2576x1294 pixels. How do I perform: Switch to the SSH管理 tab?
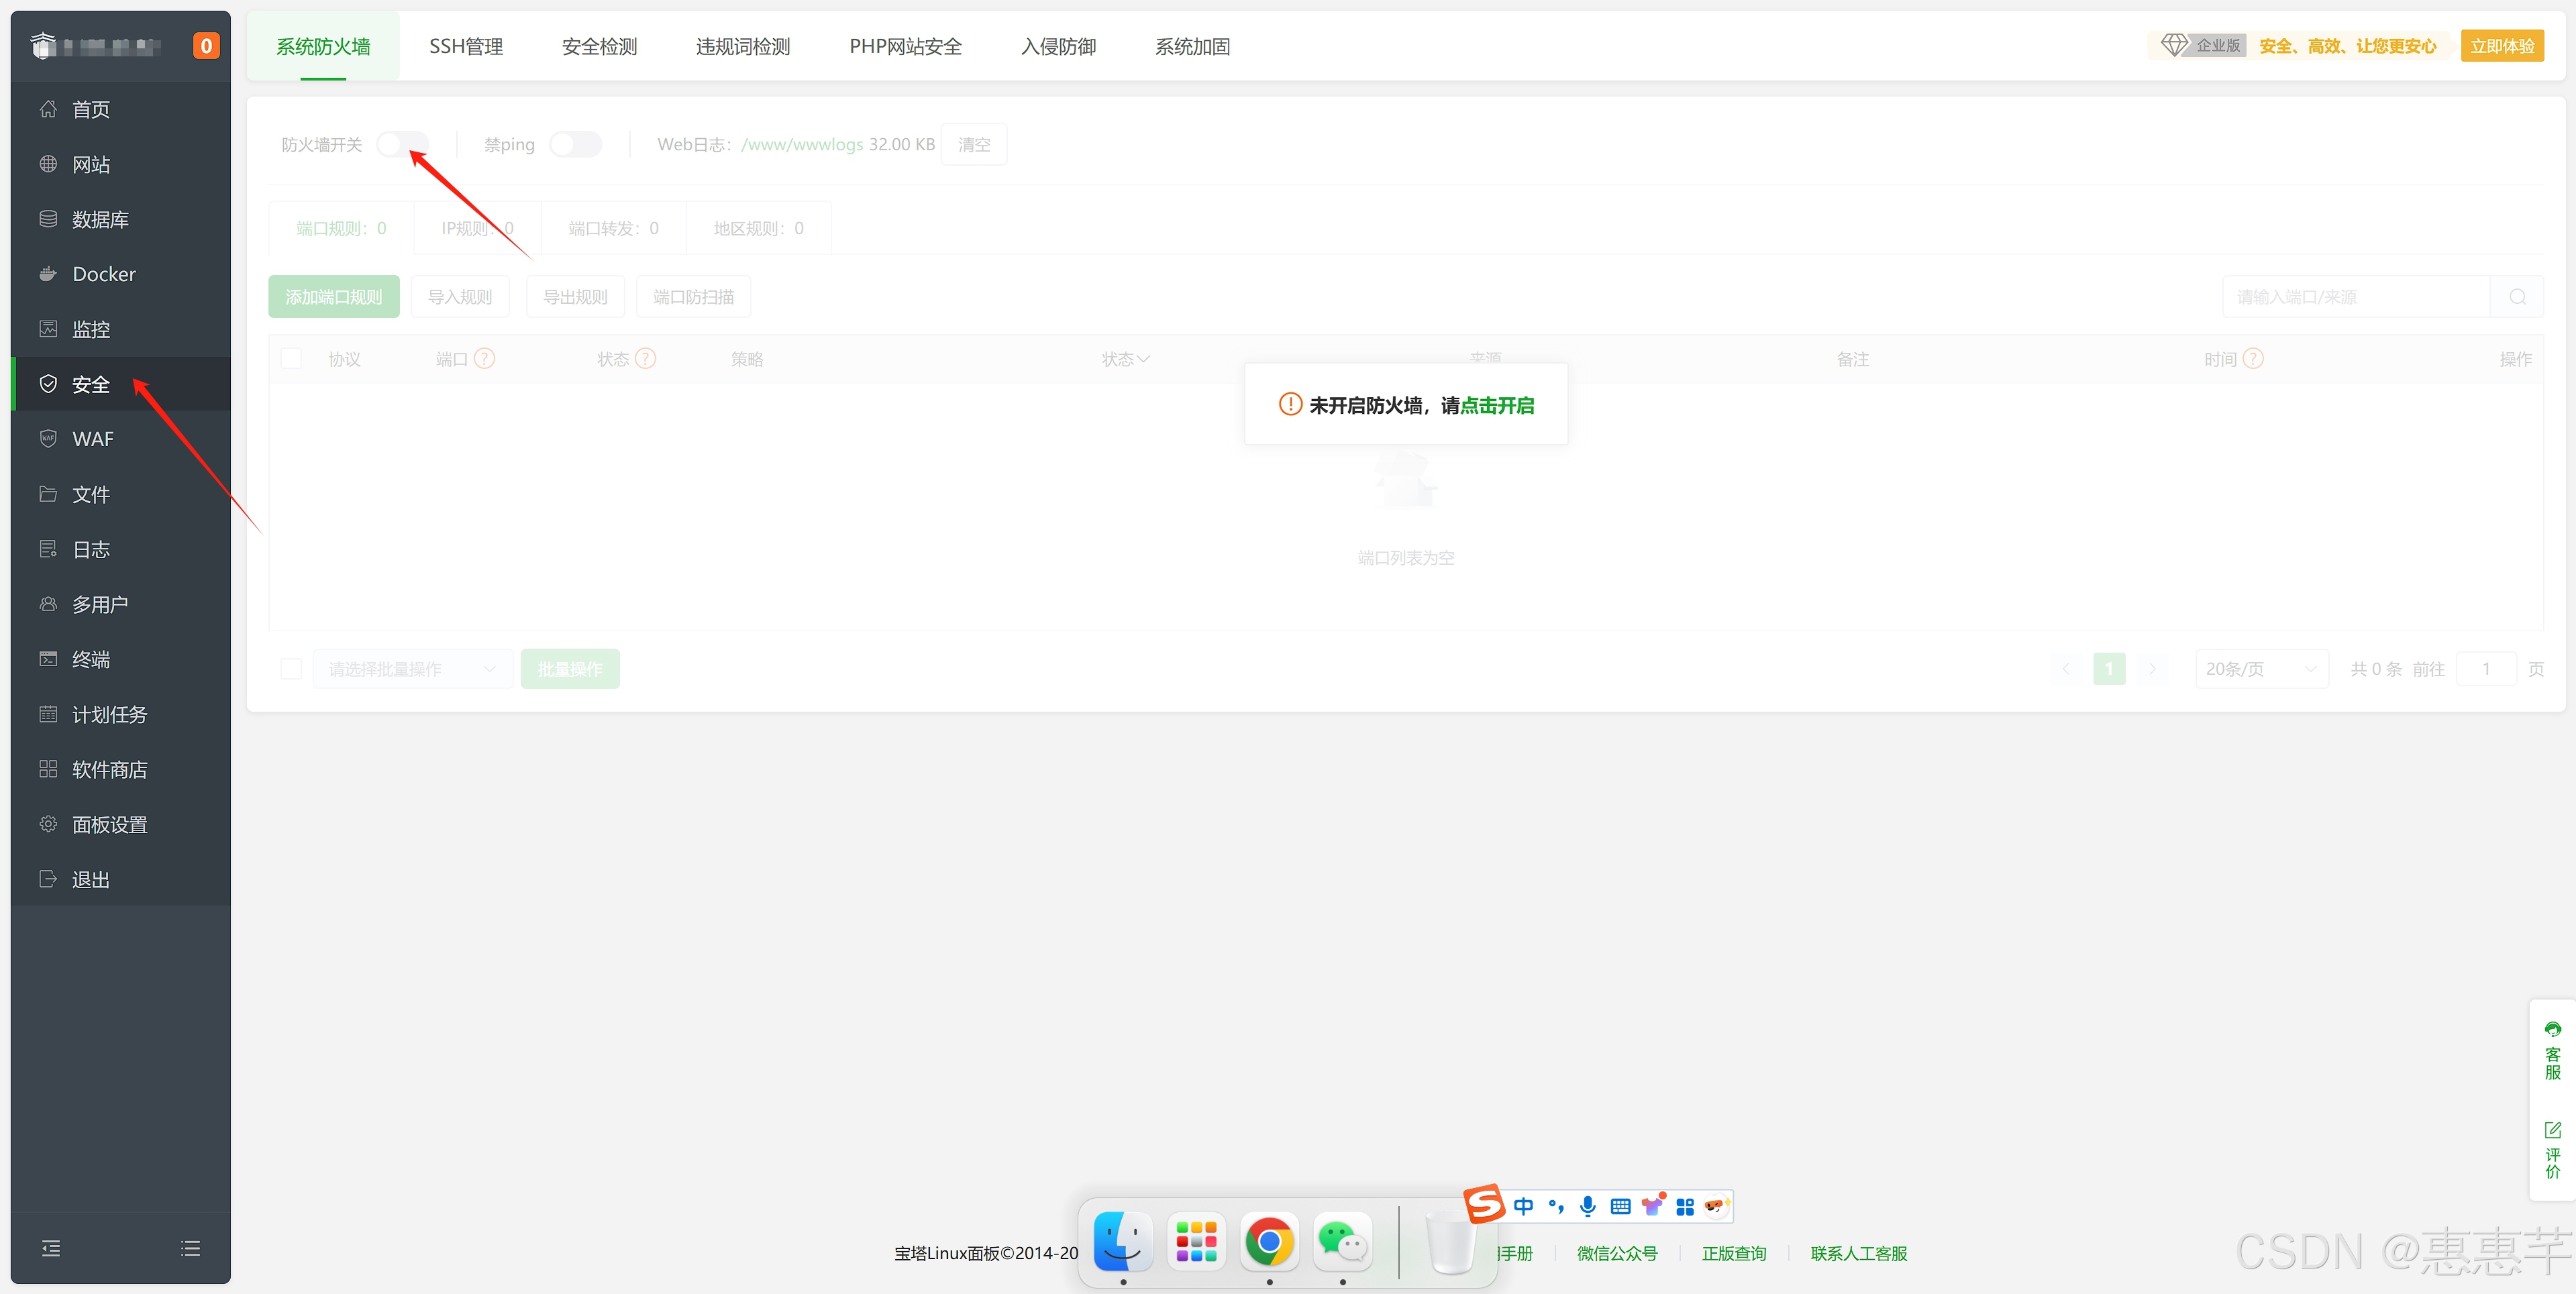(466, 46)
